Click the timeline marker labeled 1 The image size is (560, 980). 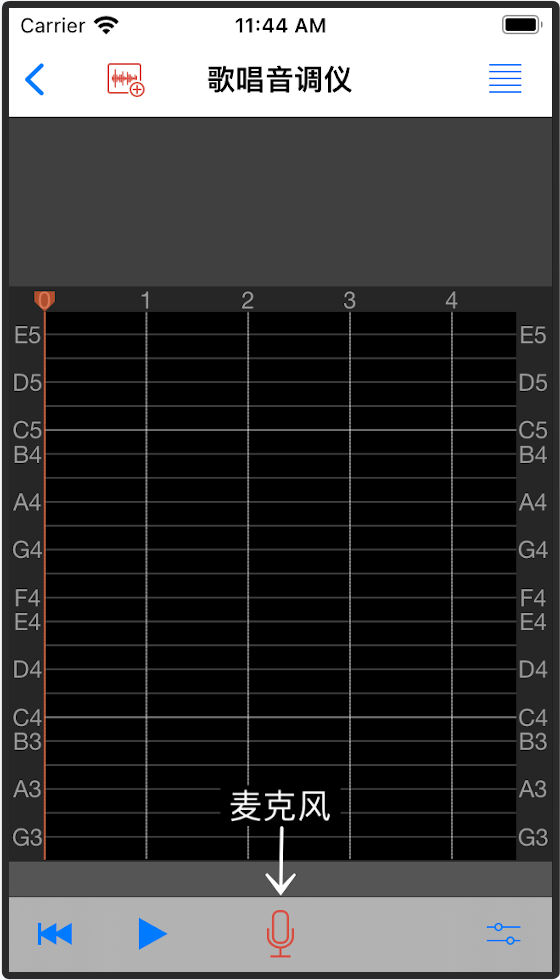click(146, 301)
